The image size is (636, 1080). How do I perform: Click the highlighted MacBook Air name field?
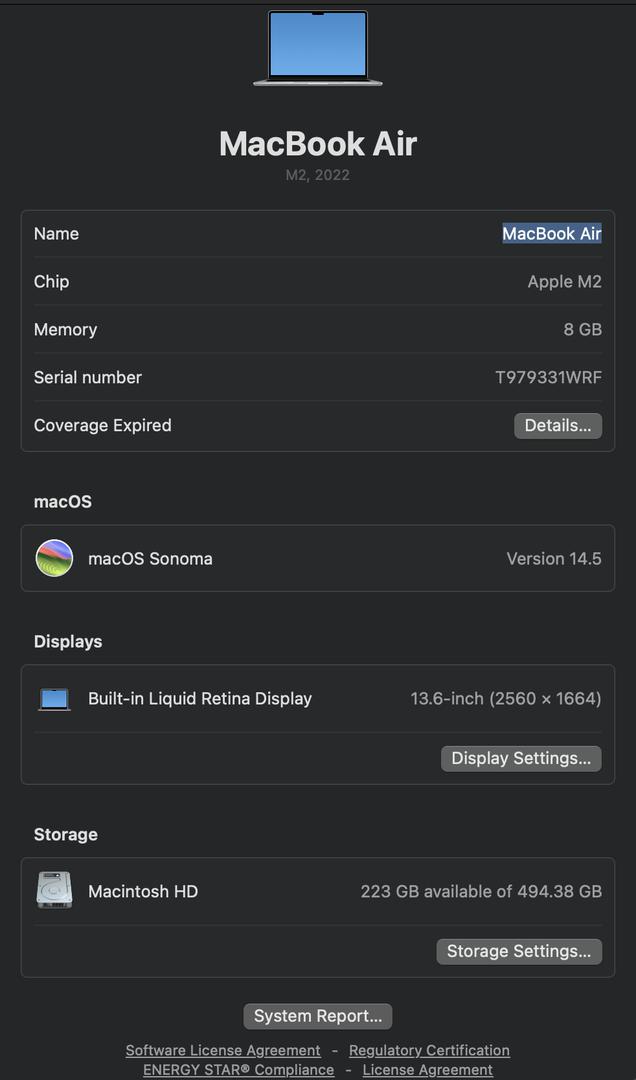click(551, 234)
